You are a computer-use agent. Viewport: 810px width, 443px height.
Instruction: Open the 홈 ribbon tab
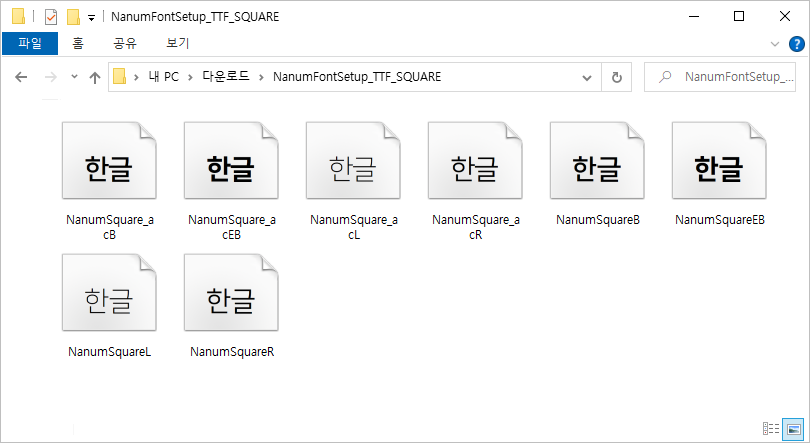point(78,43)
